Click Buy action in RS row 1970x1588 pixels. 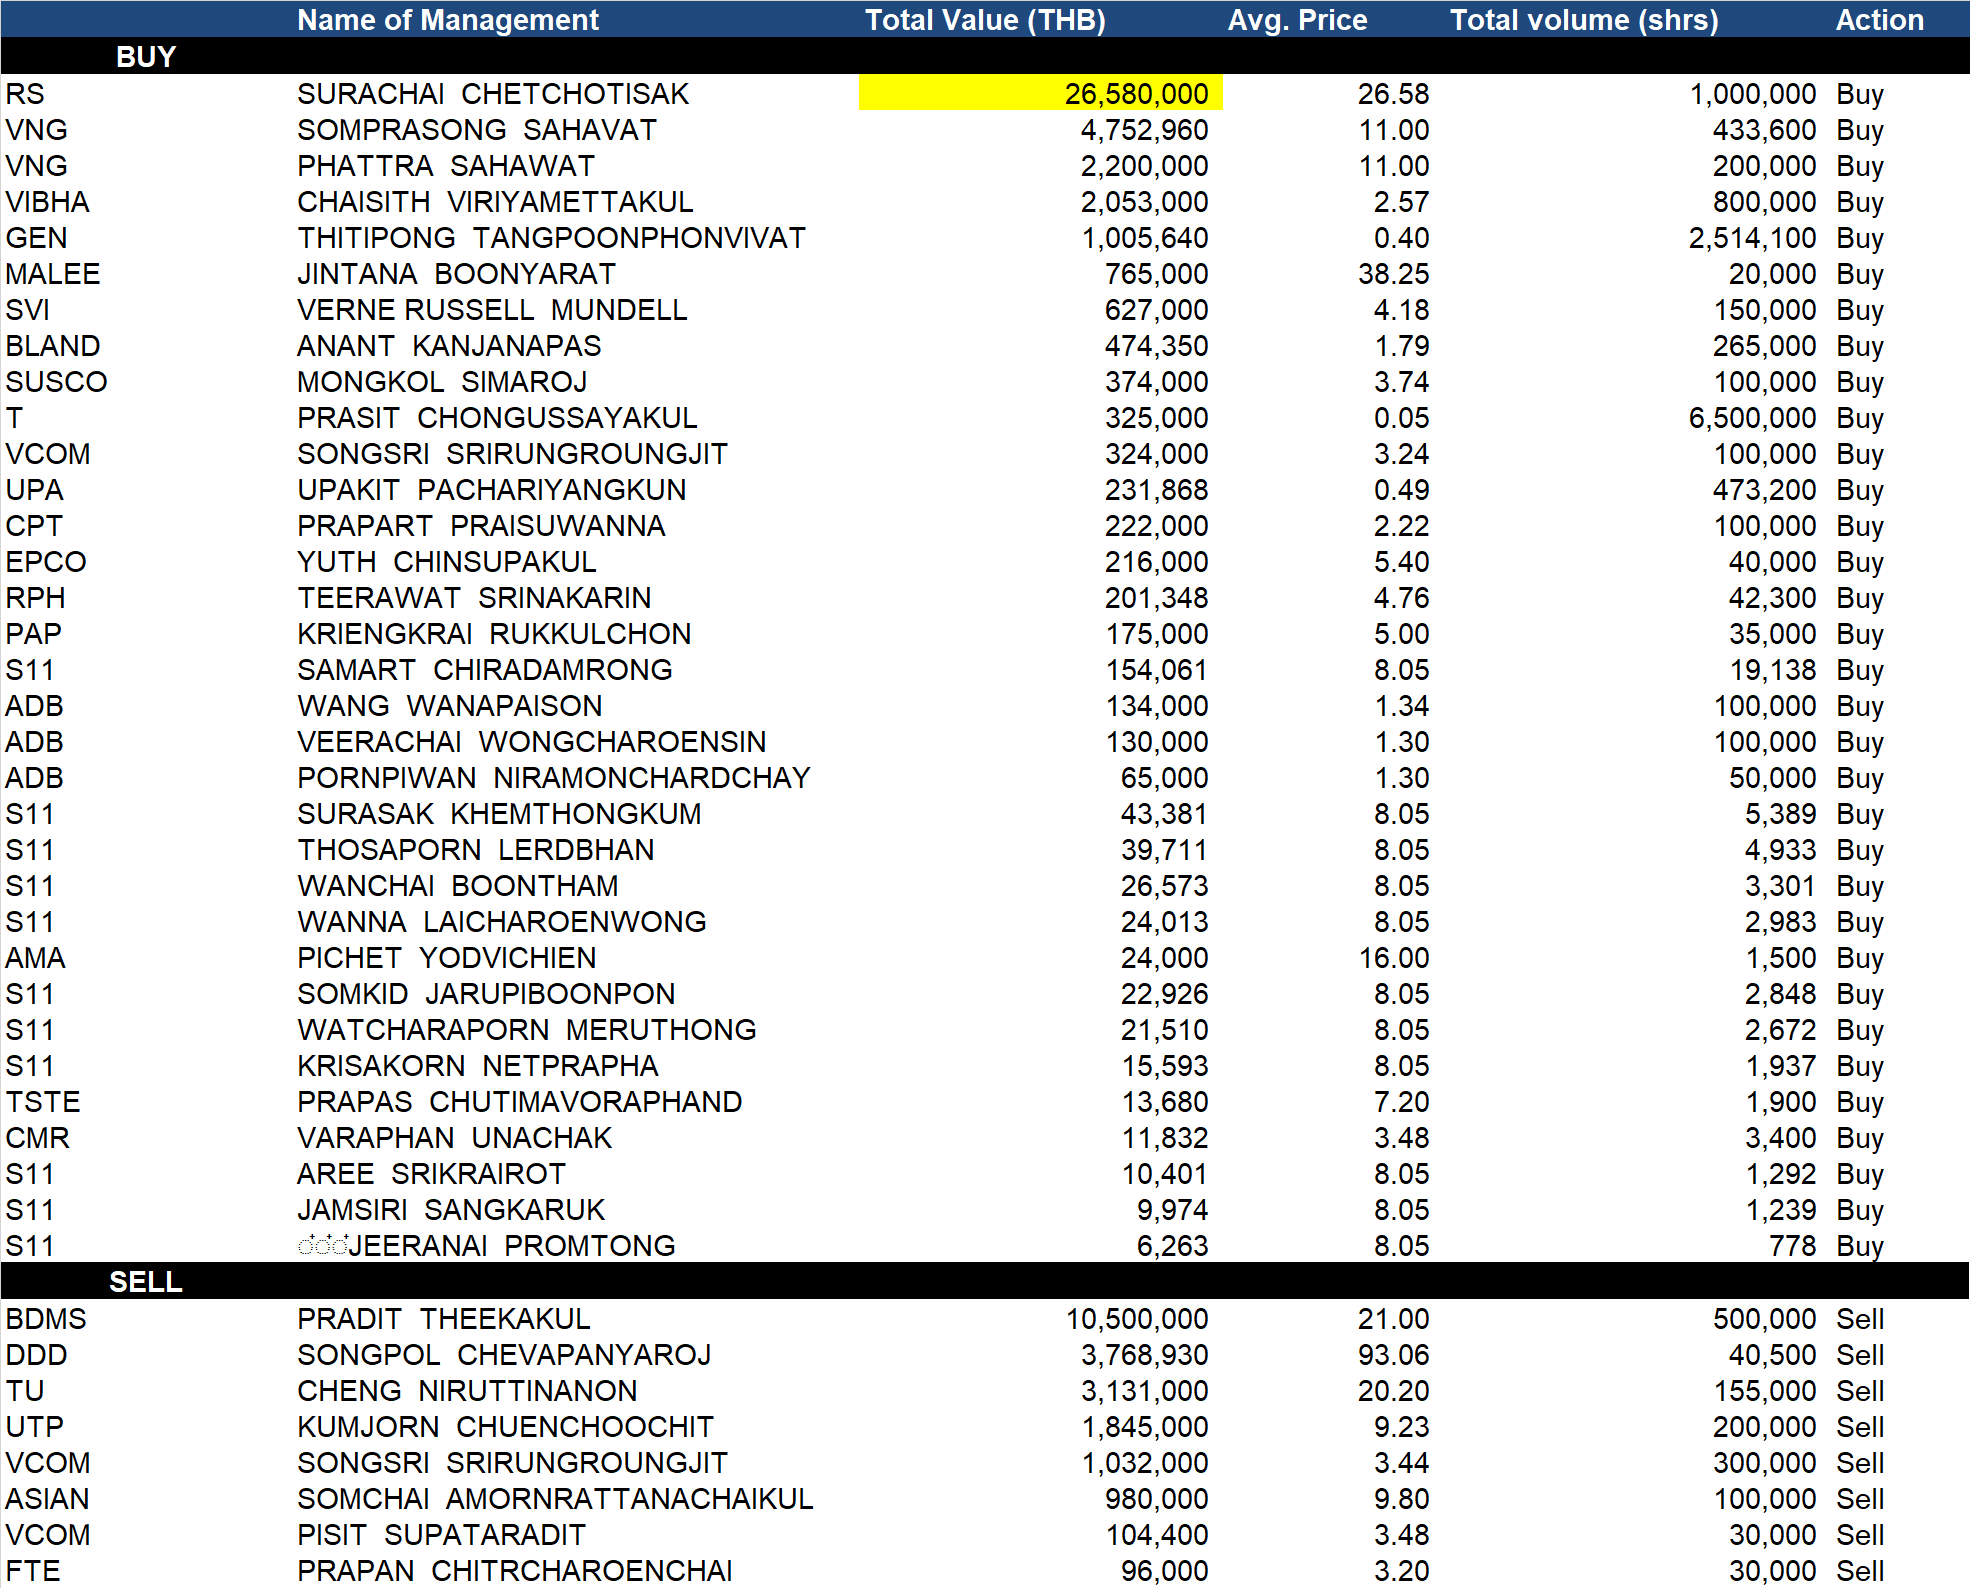coord(1860,94)
